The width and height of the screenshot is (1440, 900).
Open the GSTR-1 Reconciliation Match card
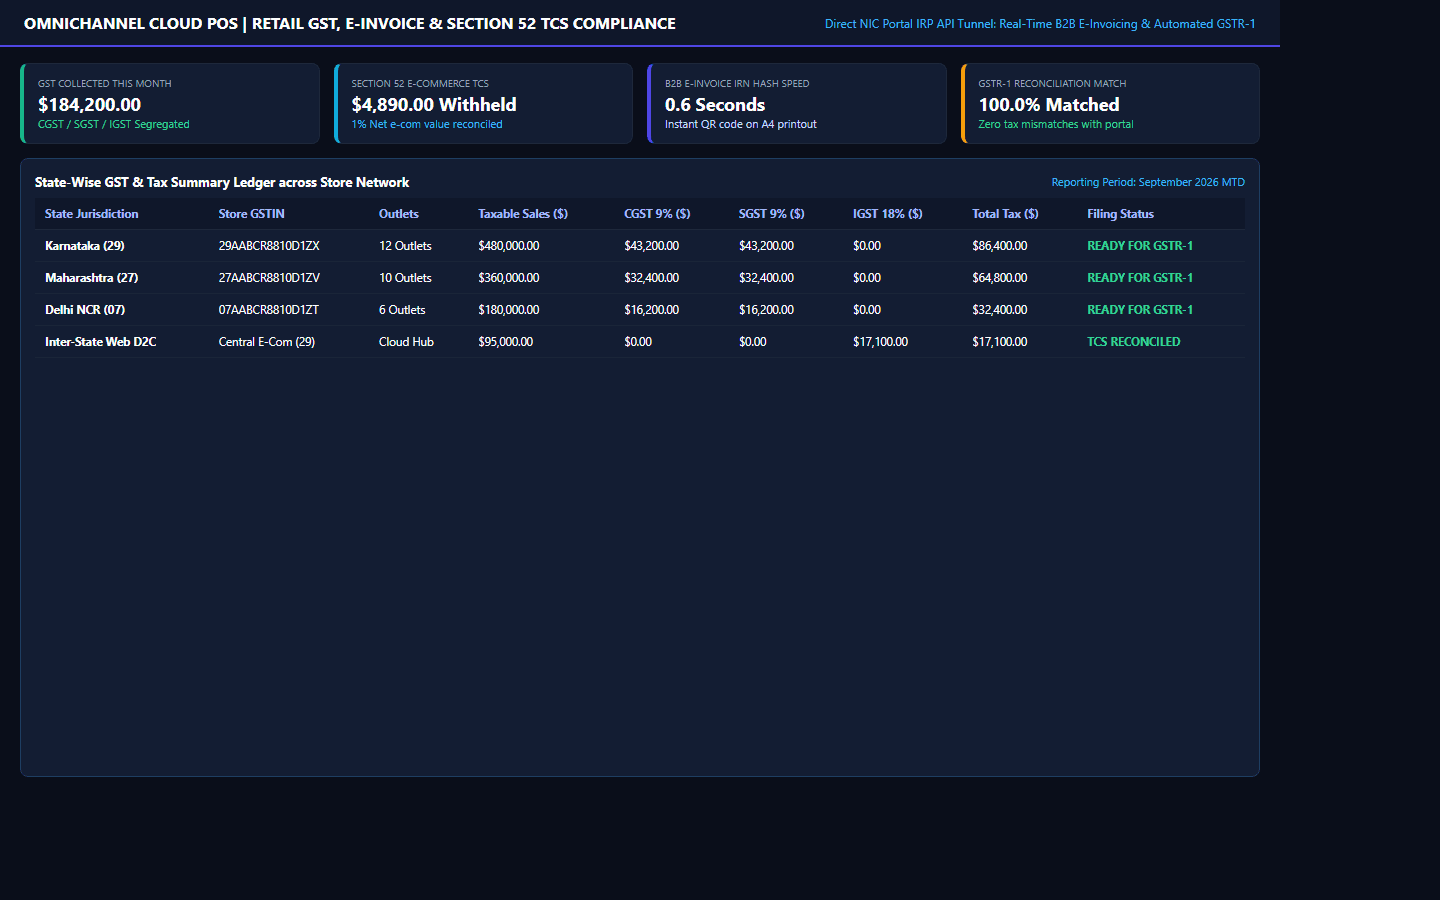(x=1110, y=103)
